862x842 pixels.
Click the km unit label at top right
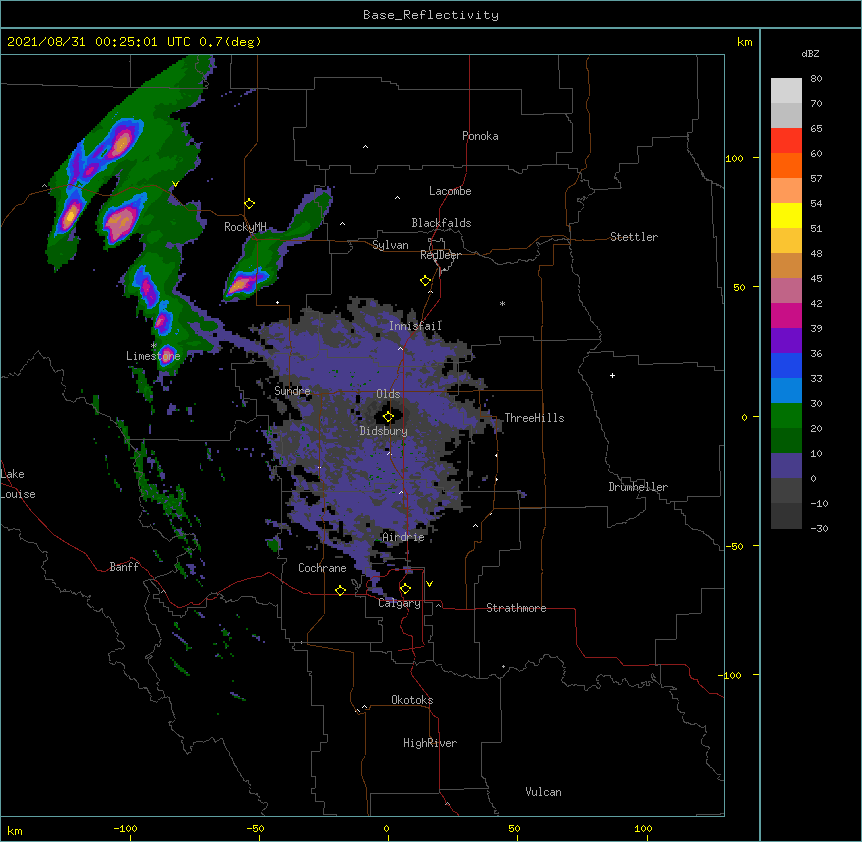pos(744,42)
